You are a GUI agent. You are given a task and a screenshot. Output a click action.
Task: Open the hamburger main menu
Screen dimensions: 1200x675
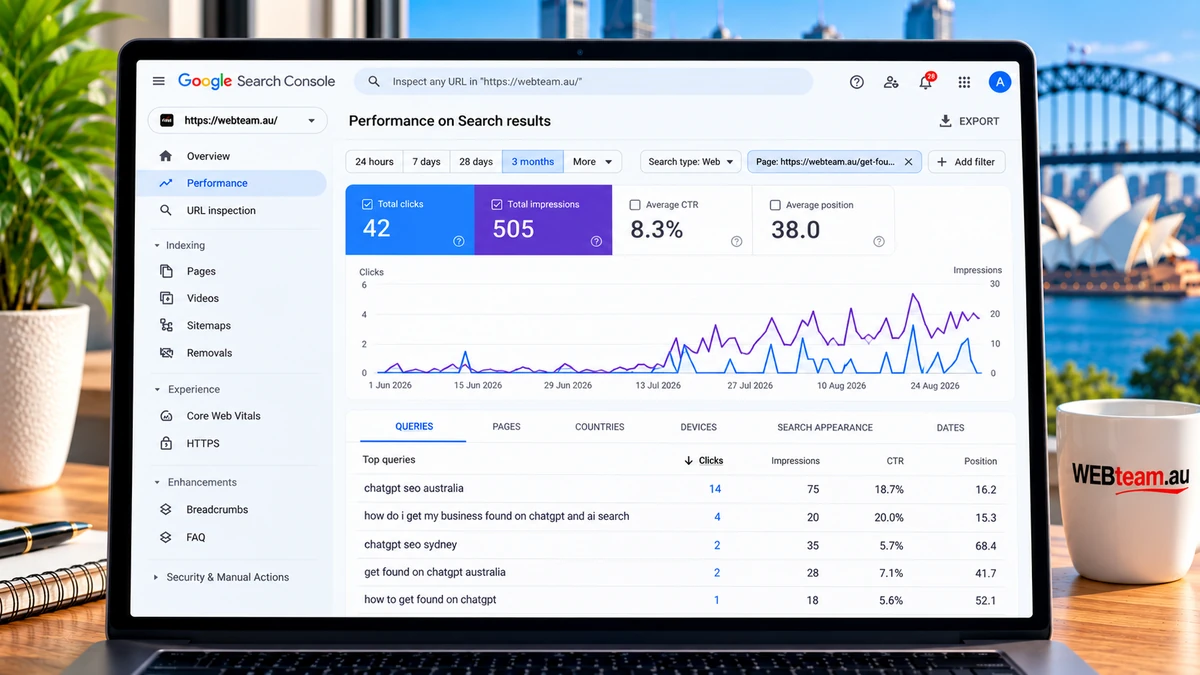[159, 81]
